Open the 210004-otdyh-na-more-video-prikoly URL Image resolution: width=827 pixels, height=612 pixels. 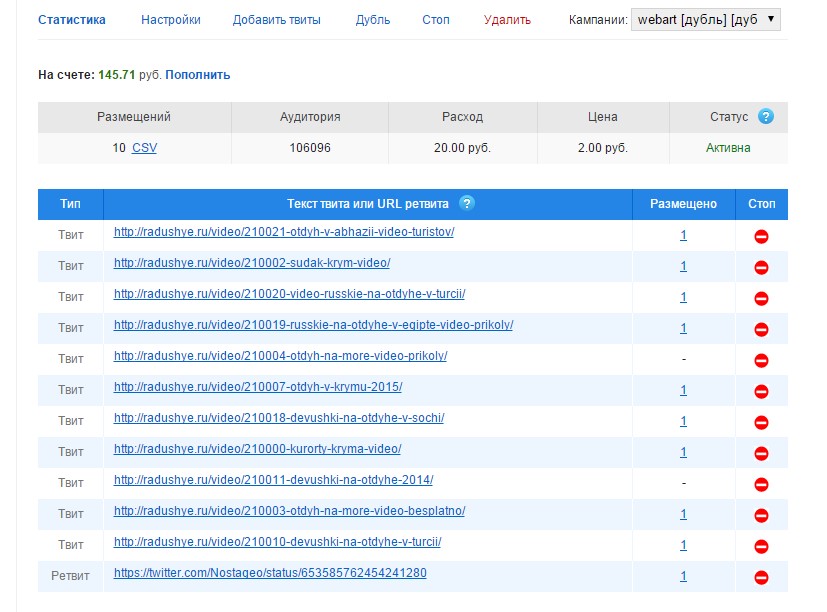[x=281, y=356]
